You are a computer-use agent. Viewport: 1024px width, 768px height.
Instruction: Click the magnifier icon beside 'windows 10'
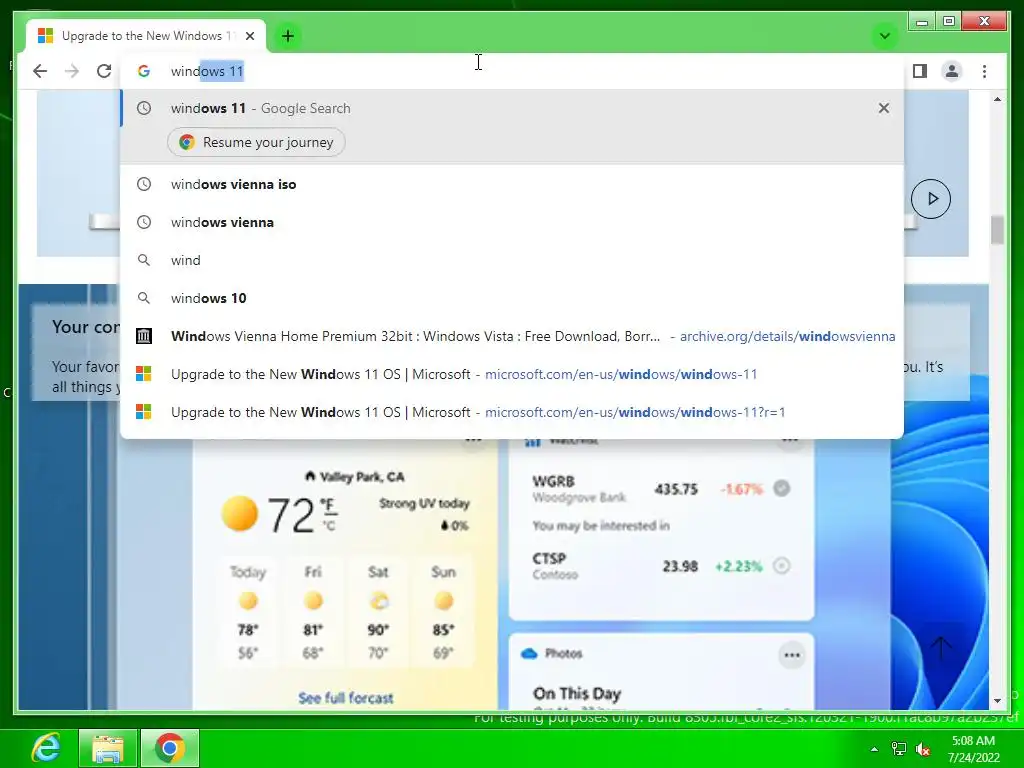[x=144, y=298]
